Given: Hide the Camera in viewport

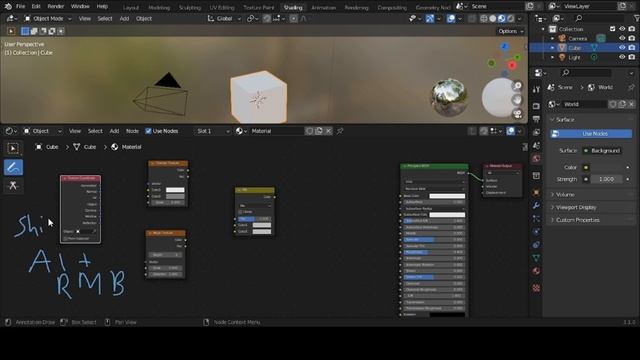Looking at the screenshot, I should (x=622, y=38).
